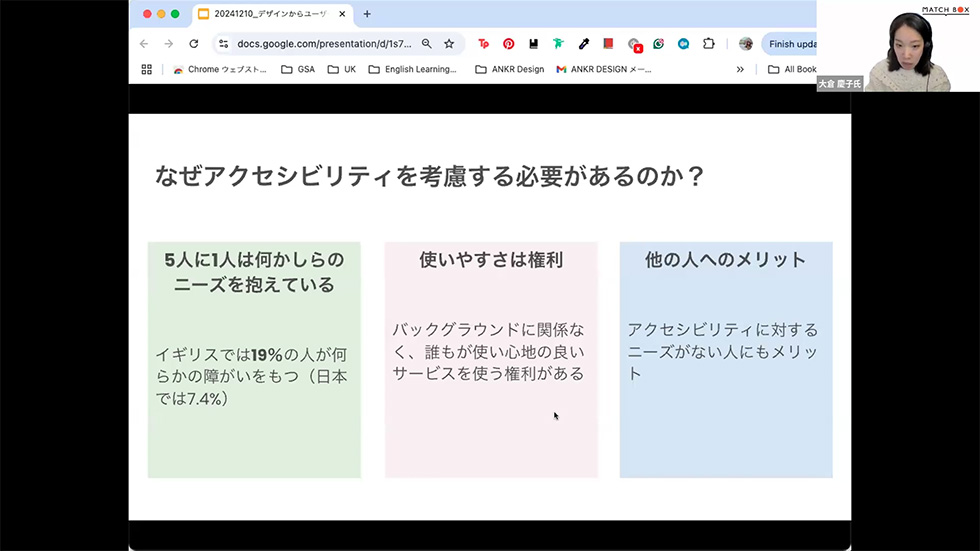Select the 20241210 presentation tab
The width and height of the screenshot is (980, 551).
(x=270, y=14)
